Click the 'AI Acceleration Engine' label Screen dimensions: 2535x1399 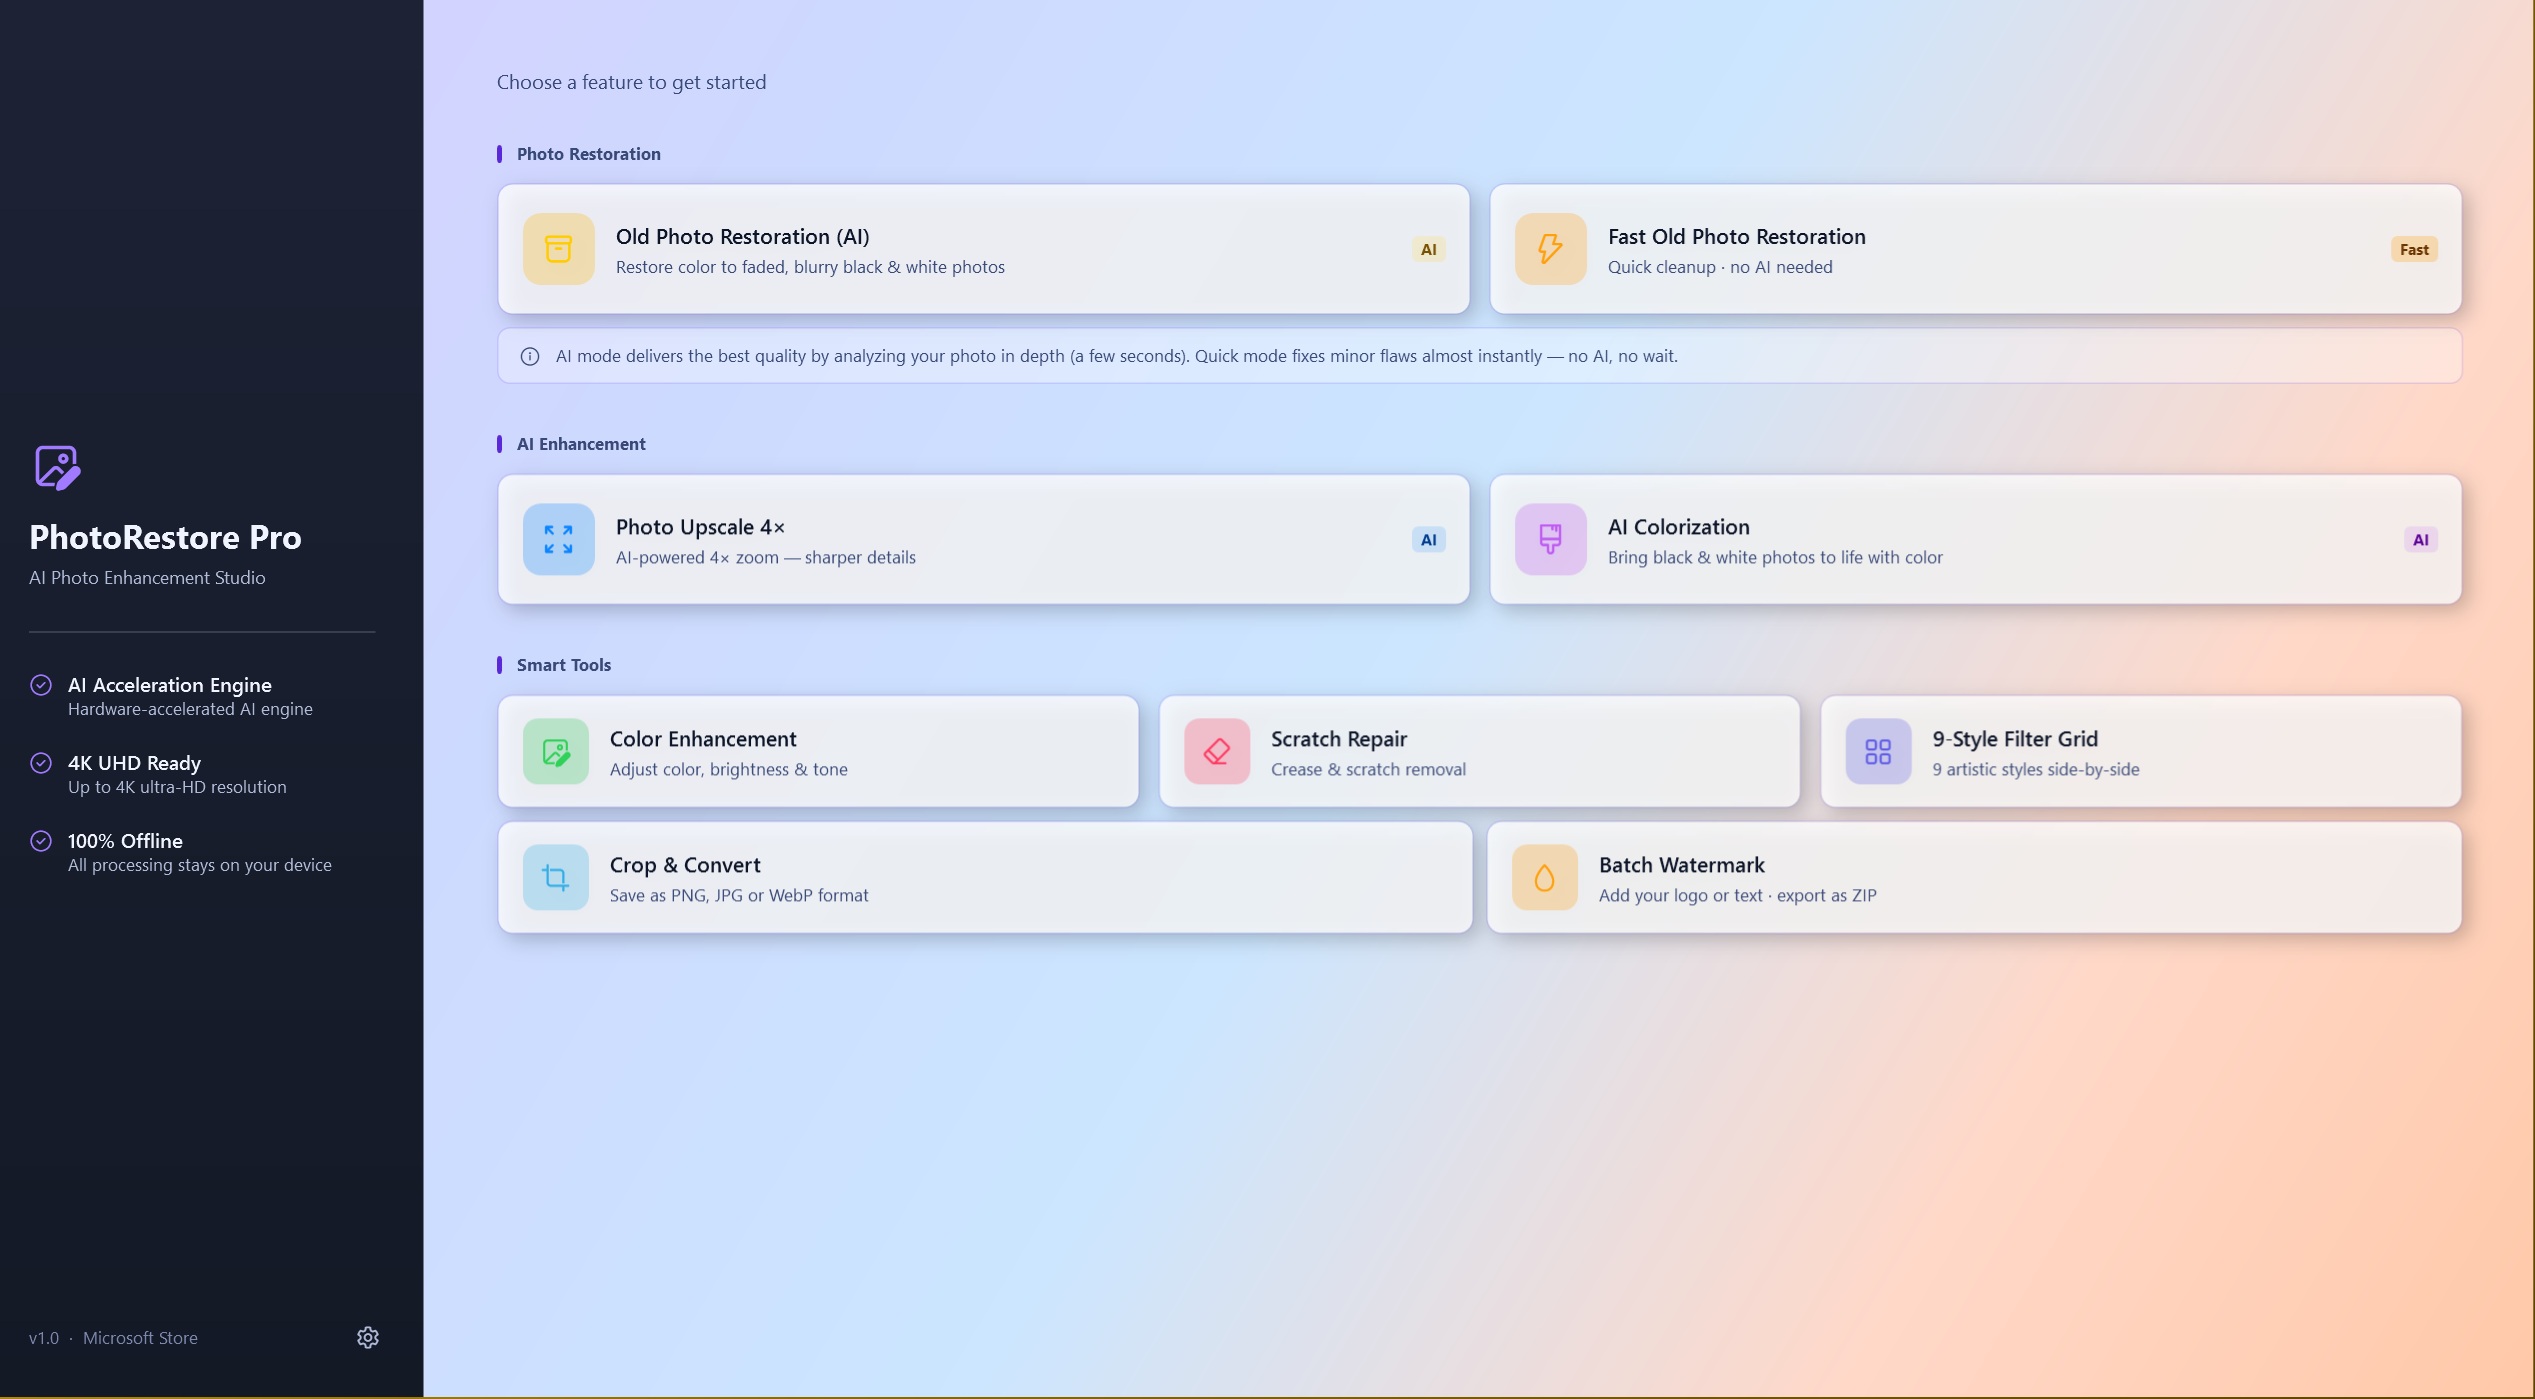click(170, 685)
